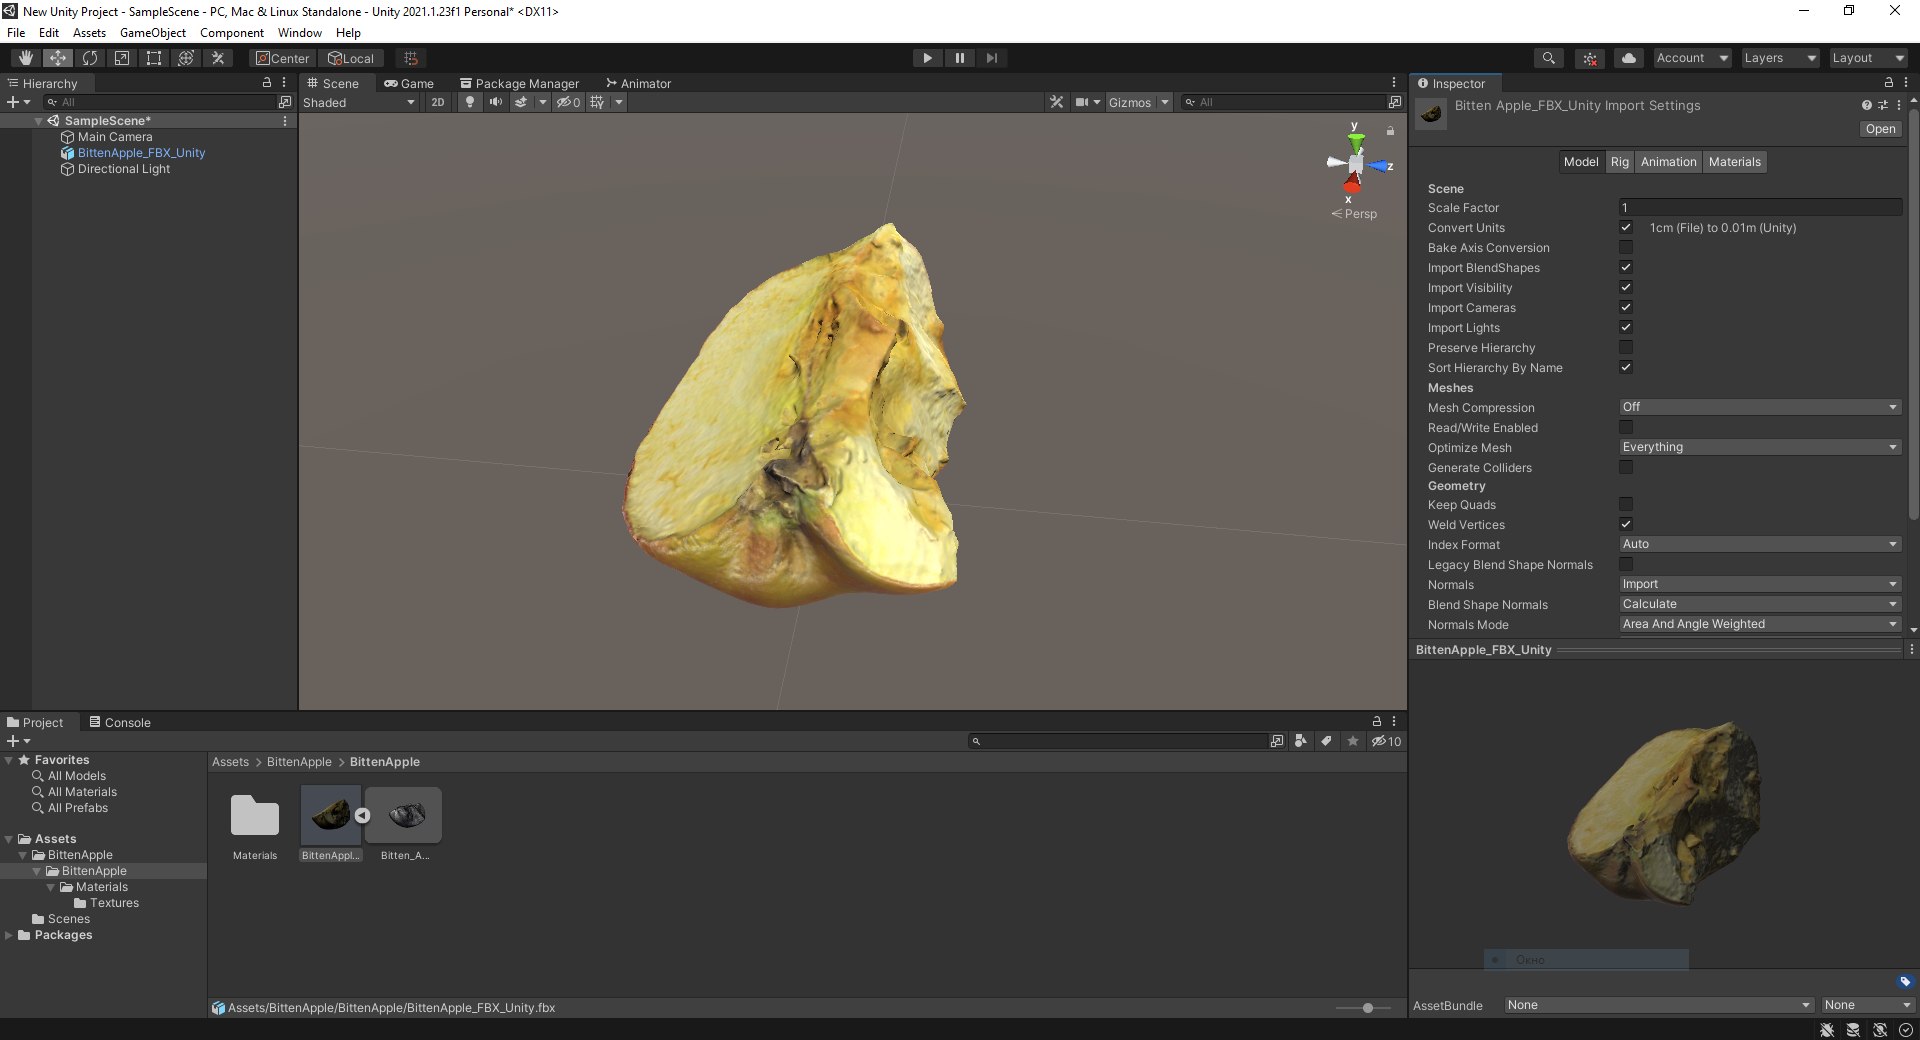
Task: Click the Account button
Action: click(1692, 58)
